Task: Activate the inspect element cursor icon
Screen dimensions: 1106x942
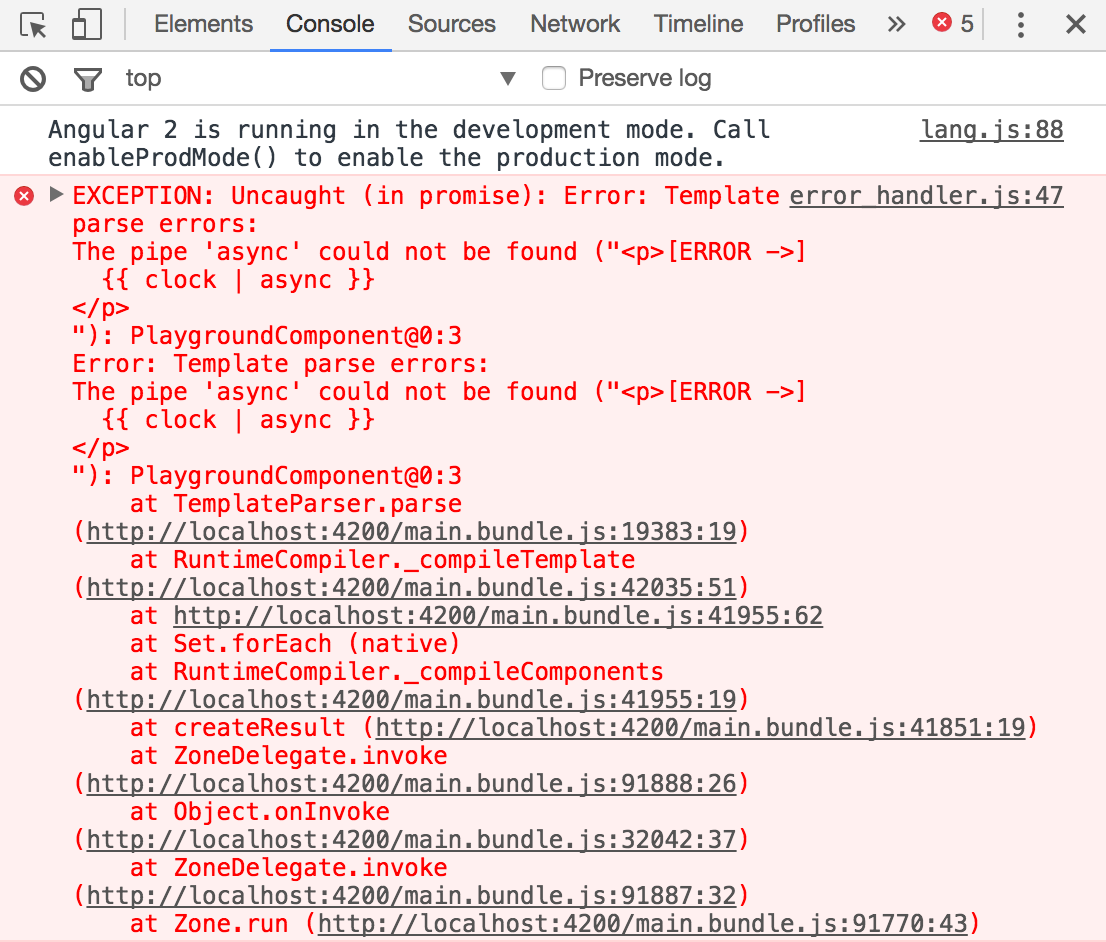Action: [33, 25]
